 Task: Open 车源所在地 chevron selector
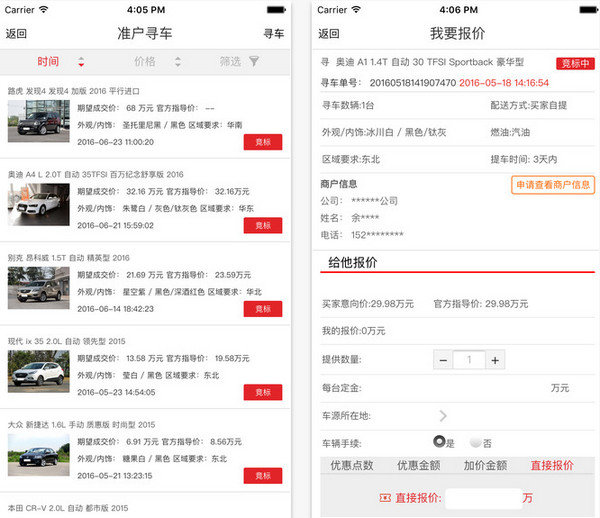[x=443, y=415]
